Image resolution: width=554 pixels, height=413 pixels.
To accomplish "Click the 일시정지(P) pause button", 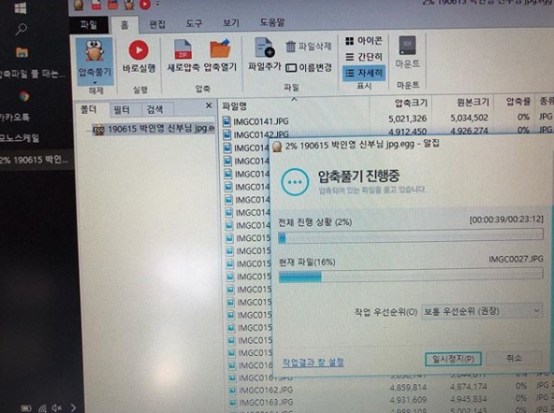I will [453, 359].
